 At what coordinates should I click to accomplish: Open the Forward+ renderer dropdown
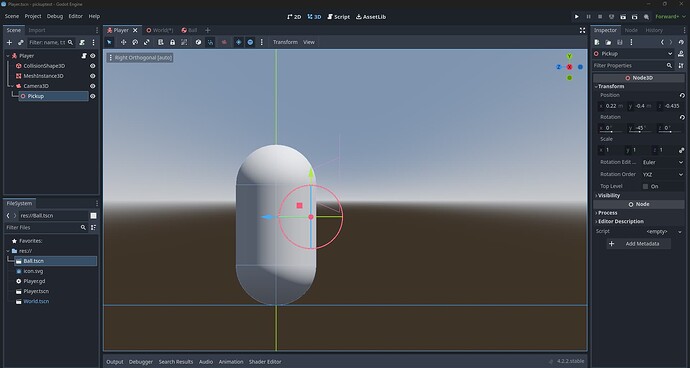click(670, 17)
